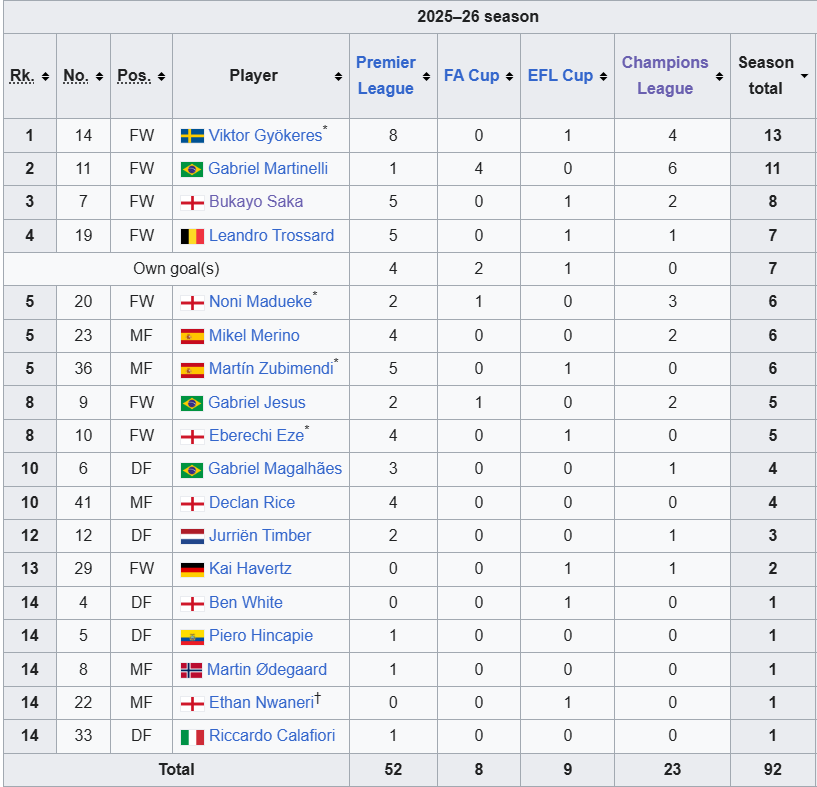Click the Ecuador flag beside Piero Hincapie
The width and height of the screenshot is (817, 787).
pos(192,636)
